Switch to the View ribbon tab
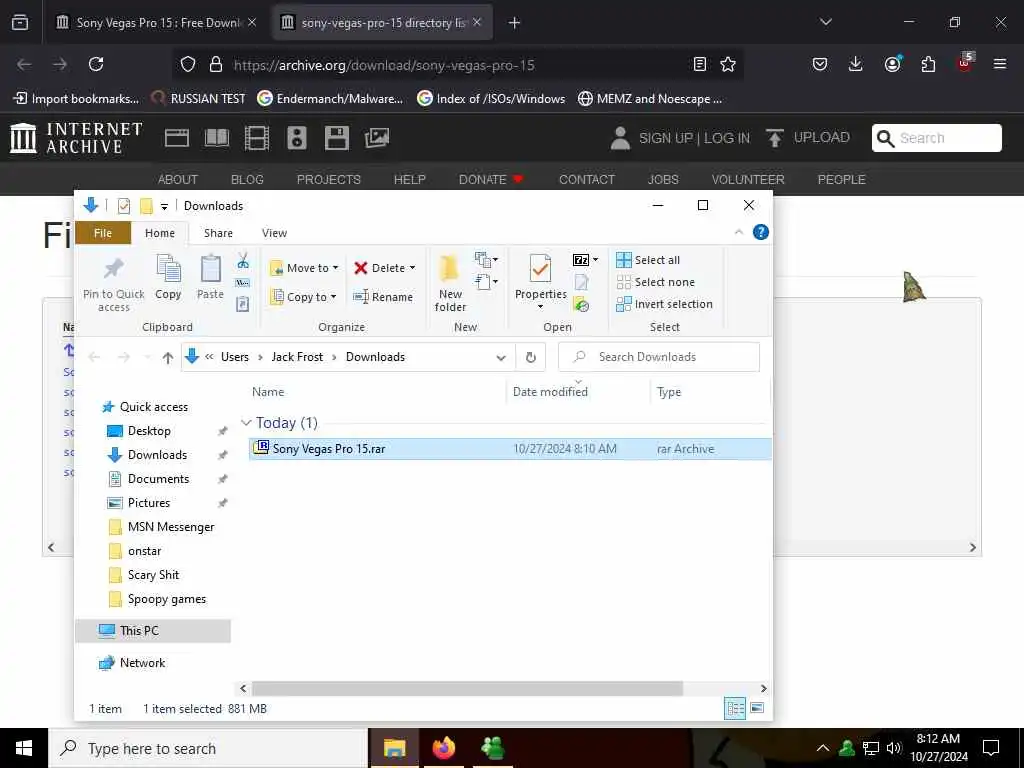The height and width of the screenshot is (768, 1024). [274, 233]
